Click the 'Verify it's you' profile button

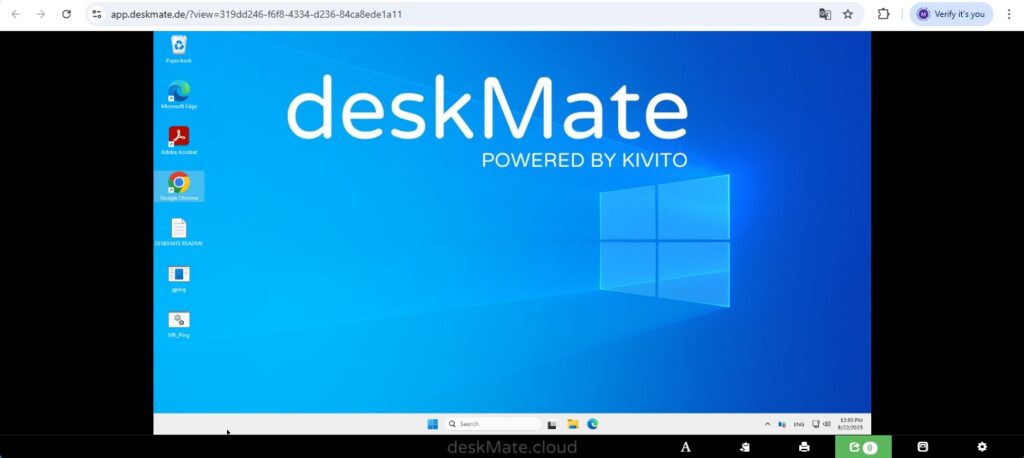pos(951,14)
